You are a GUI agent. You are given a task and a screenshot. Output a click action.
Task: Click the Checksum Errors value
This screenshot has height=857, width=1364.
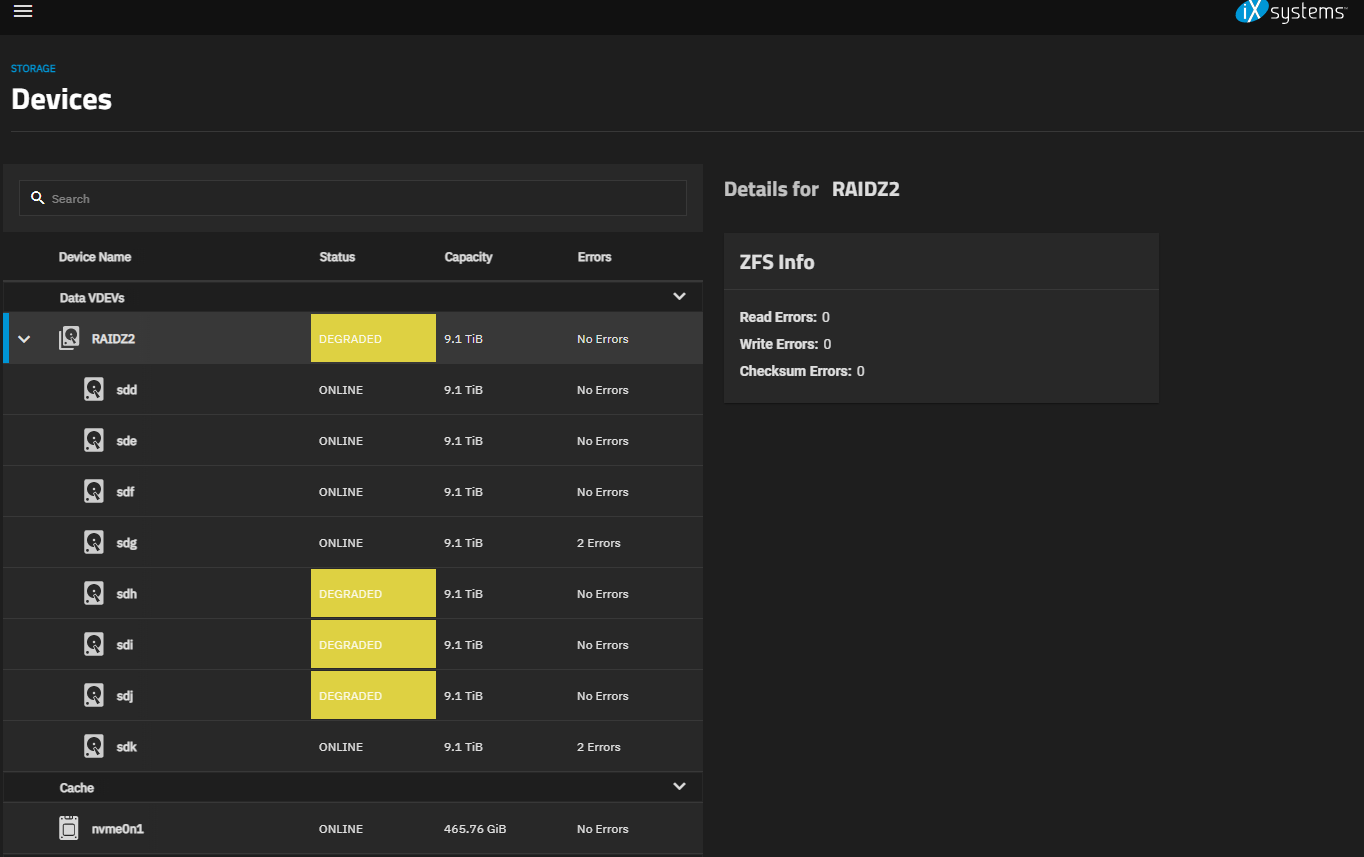click(x=860, y=371)
